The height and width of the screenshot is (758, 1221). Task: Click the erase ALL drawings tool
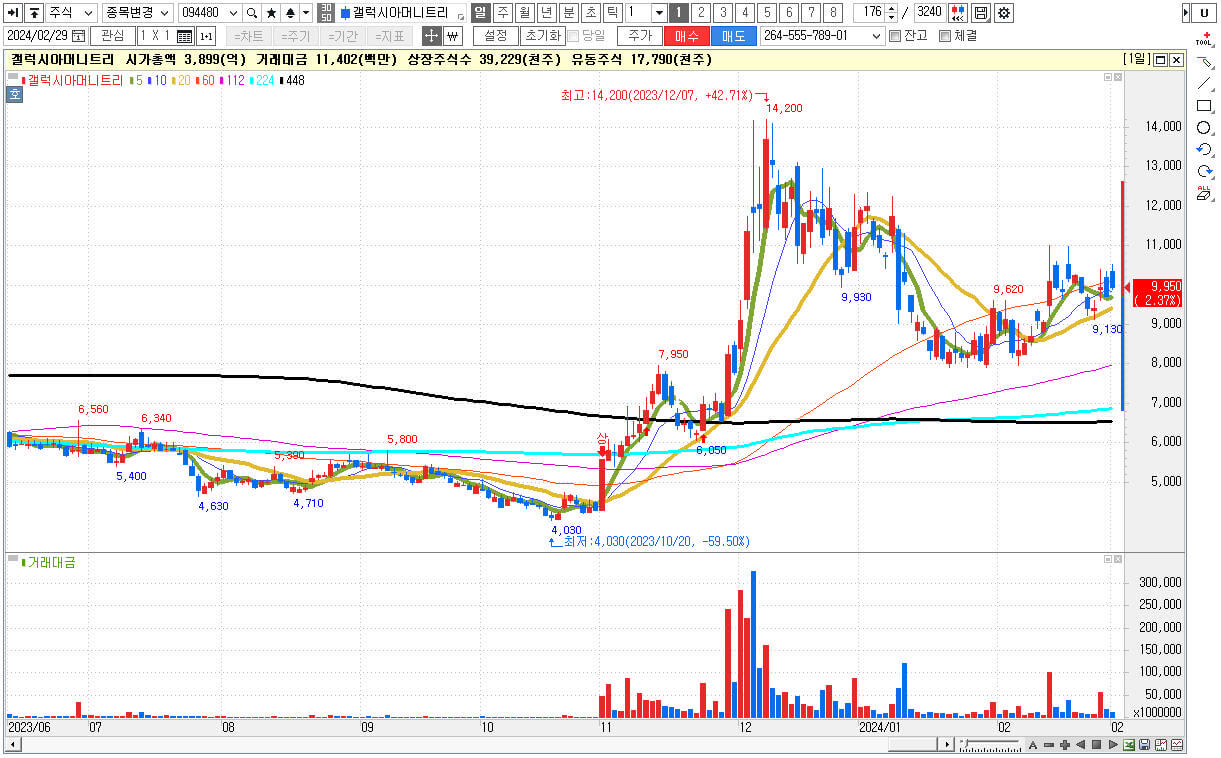point(1205,193)
